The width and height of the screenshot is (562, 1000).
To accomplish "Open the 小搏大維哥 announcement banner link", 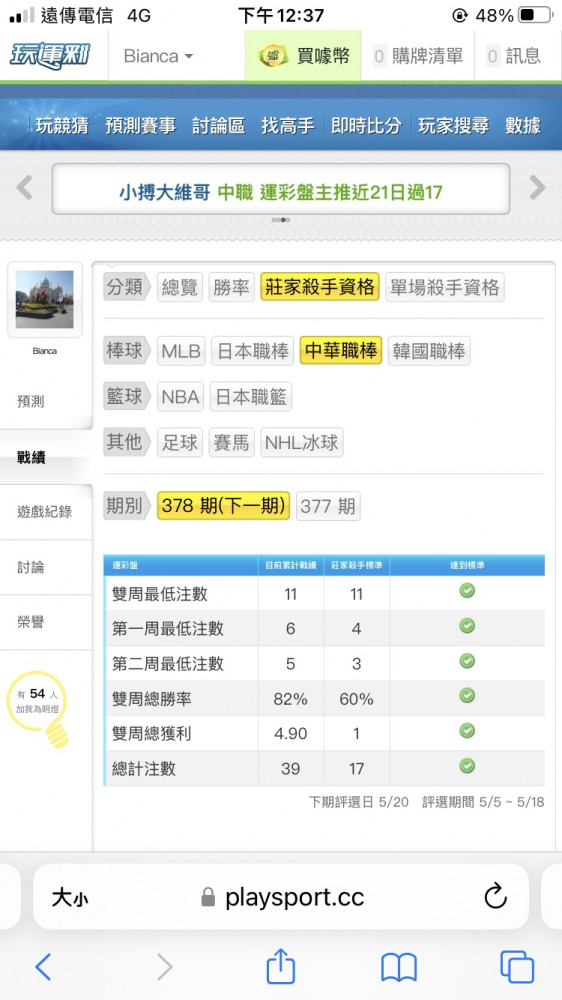I will (x=281, y=192).
